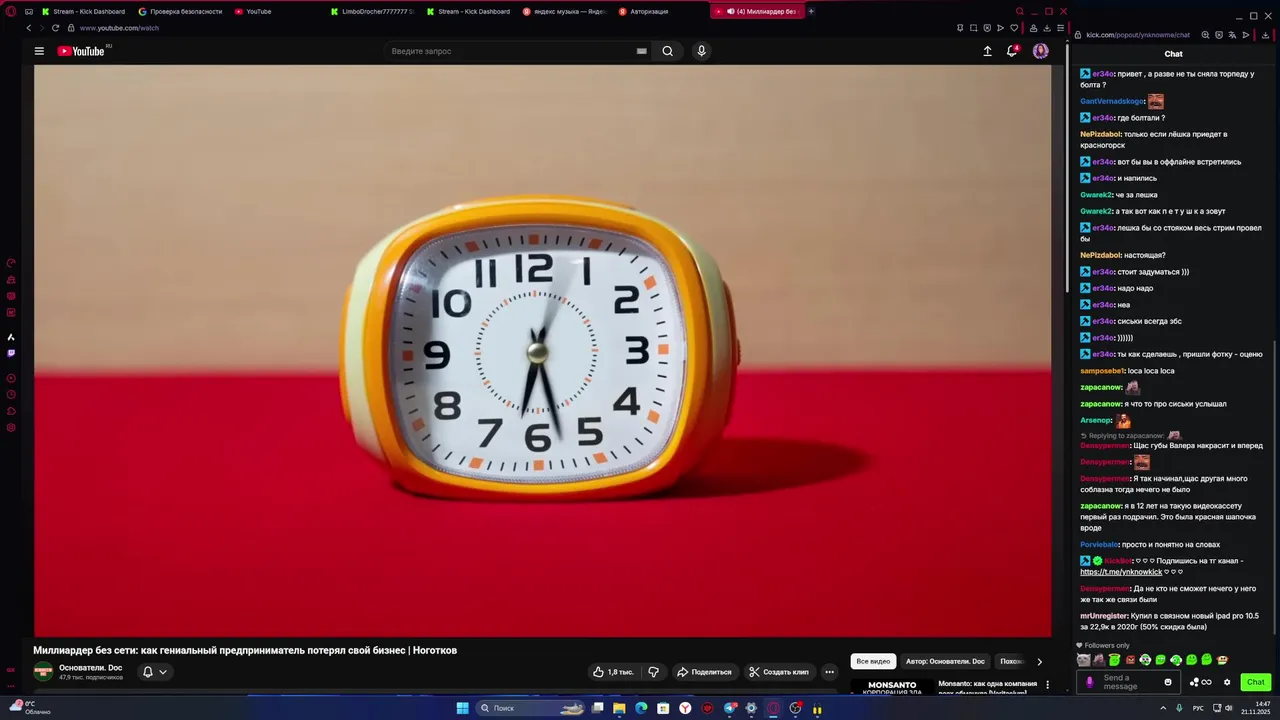Open Kick chat settings gear
This screenshot has width=1280, height=720.
point(1227,682)
